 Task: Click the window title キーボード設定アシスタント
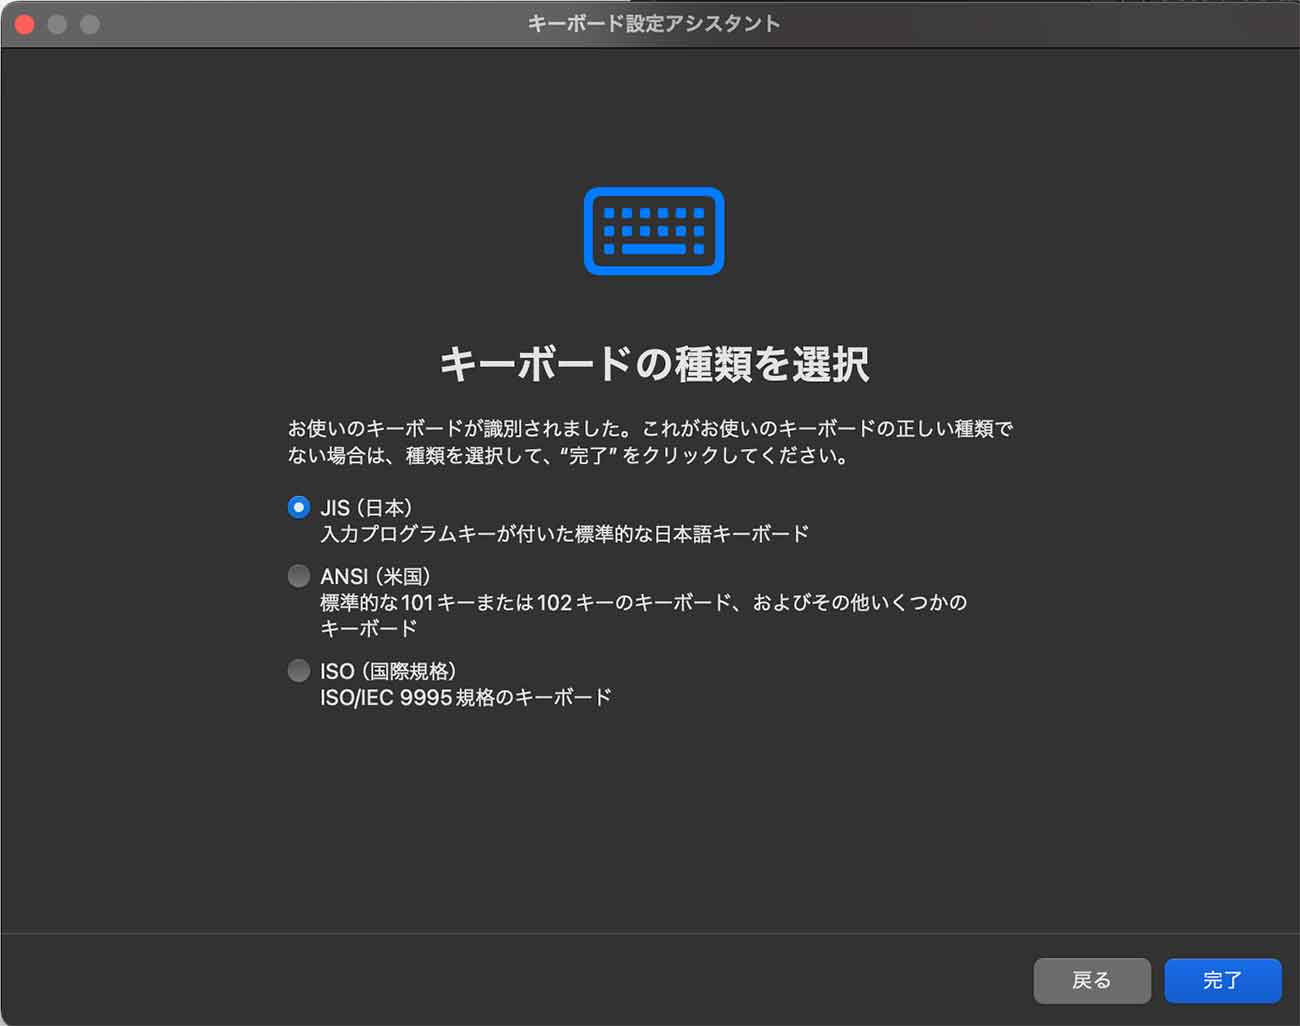654,24
